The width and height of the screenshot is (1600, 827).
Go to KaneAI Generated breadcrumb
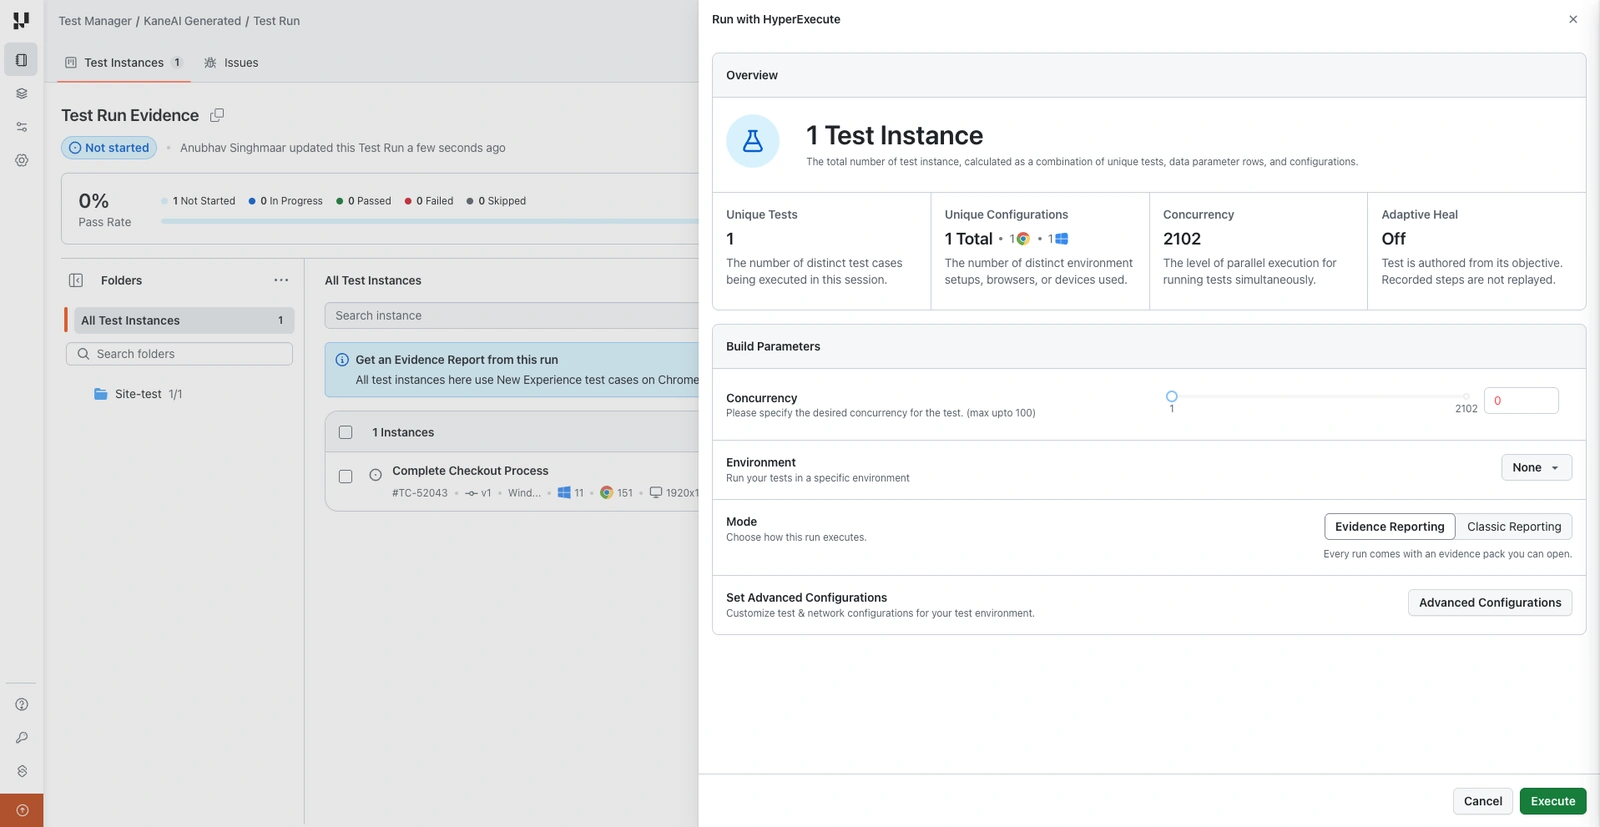click(x=192, y=21)
